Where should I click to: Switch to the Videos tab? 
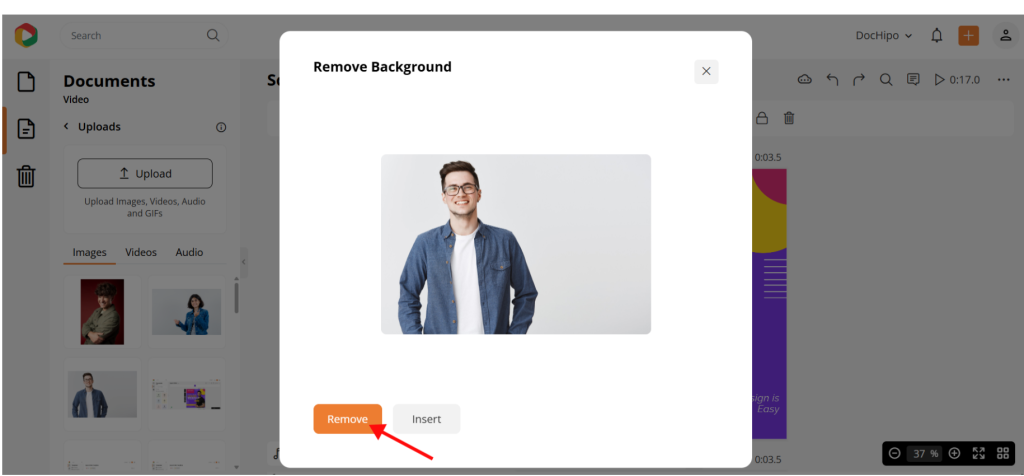(x=141, y=252)
